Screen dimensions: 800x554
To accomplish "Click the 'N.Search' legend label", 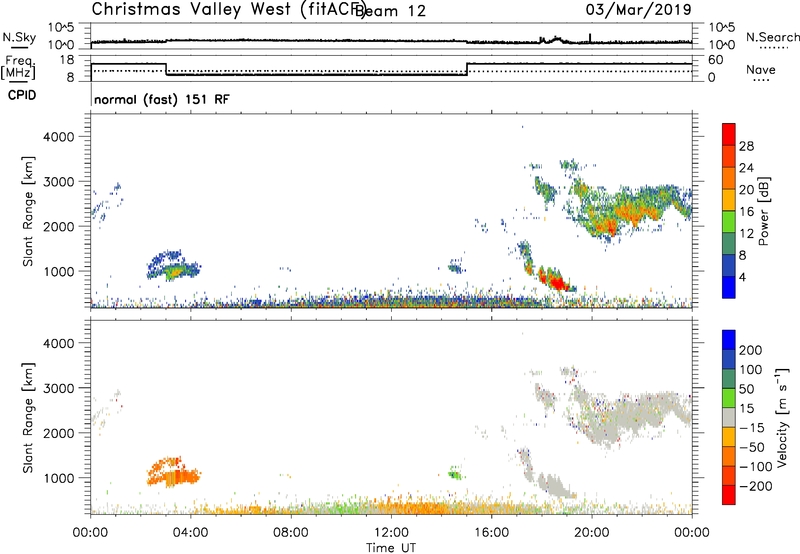I will pyautogui.click(x=772, y=37).
